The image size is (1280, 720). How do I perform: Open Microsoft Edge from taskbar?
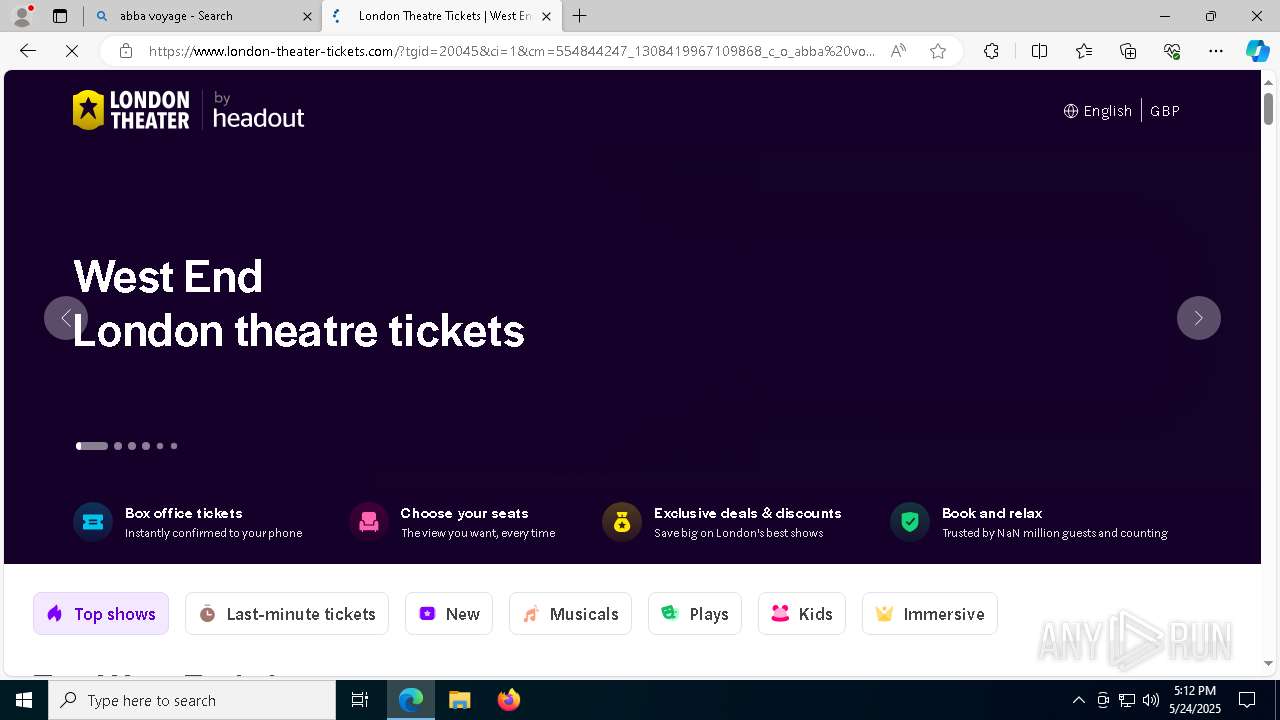(x=411, y=700)
